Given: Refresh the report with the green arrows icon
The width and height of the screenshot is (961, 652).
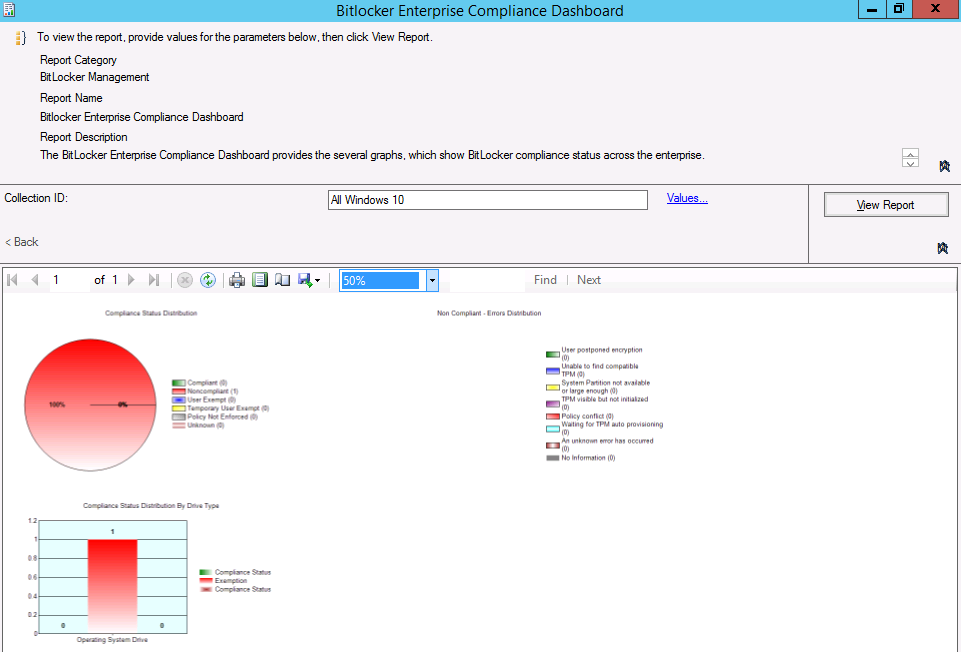Looking at the screenshot, I should 208,280.
